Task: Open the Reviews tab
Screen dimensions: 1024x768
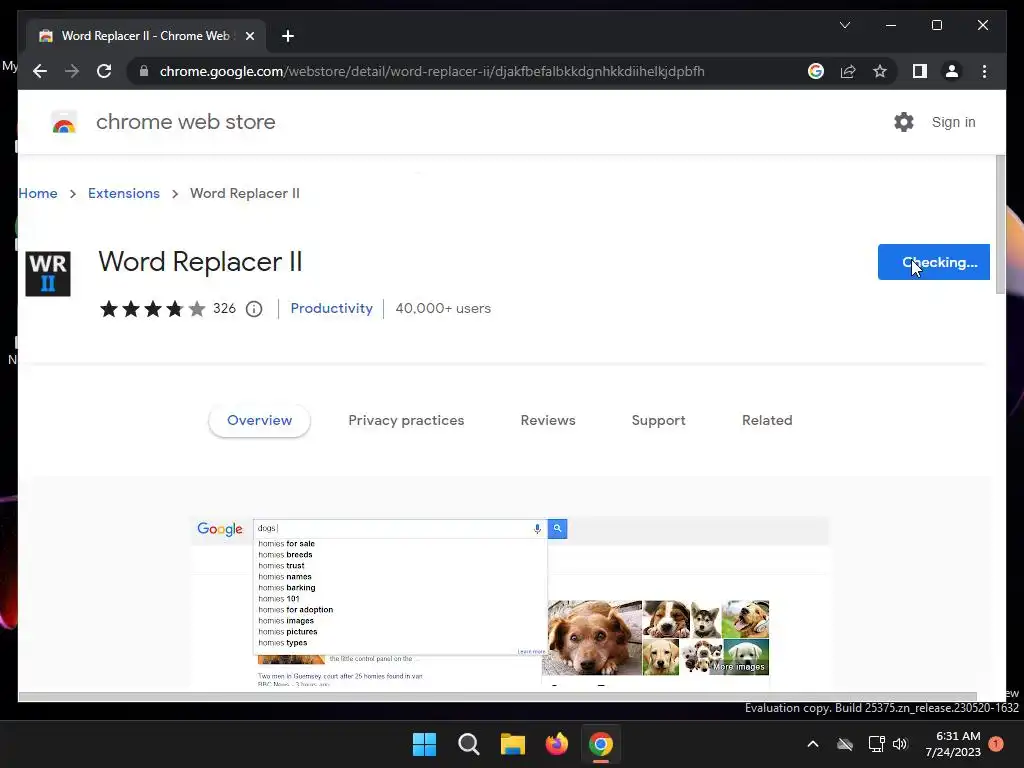Action: point(548,420)
